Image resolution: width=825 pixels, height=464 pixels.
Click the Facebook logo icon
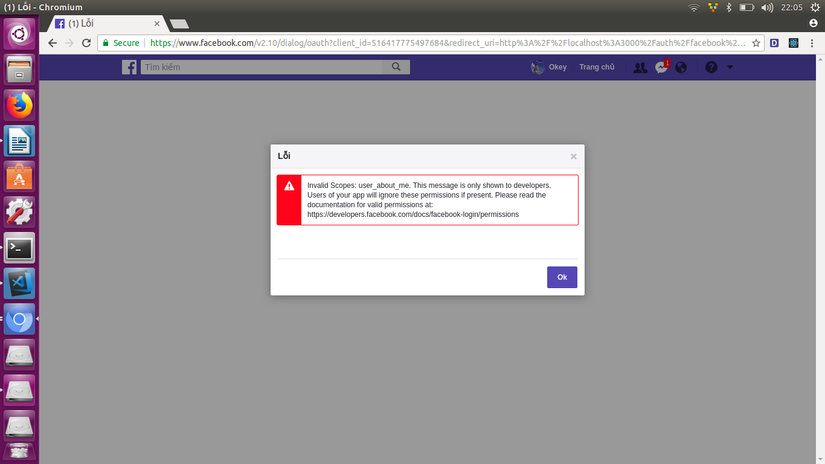pyautogui.click(x=129, y=67)
